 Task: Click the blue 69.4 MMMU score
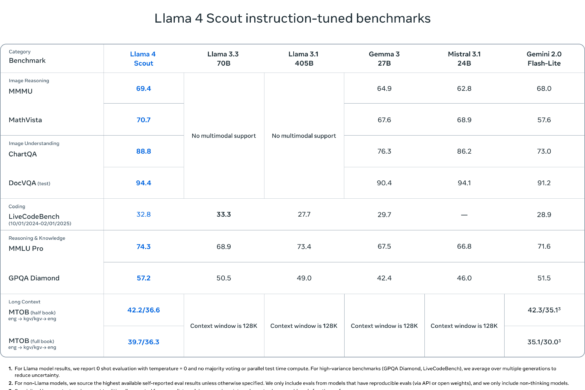click(143, 88)
